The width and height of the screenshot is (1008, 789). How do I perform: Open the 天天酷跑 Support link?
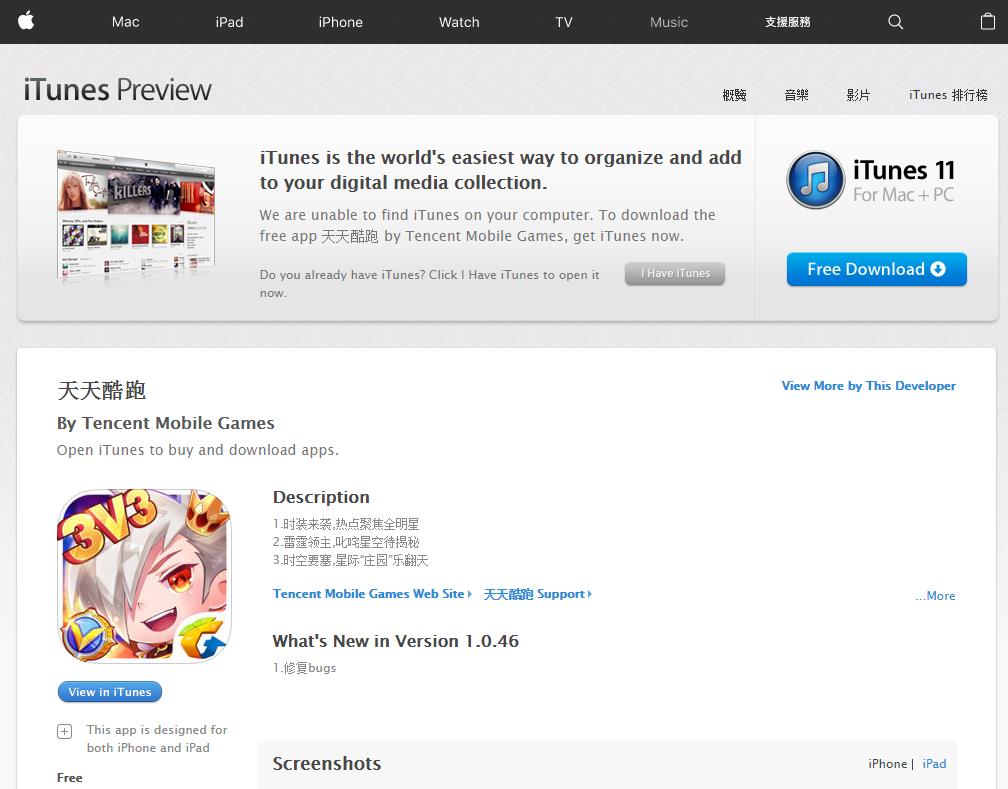(537, 594)
